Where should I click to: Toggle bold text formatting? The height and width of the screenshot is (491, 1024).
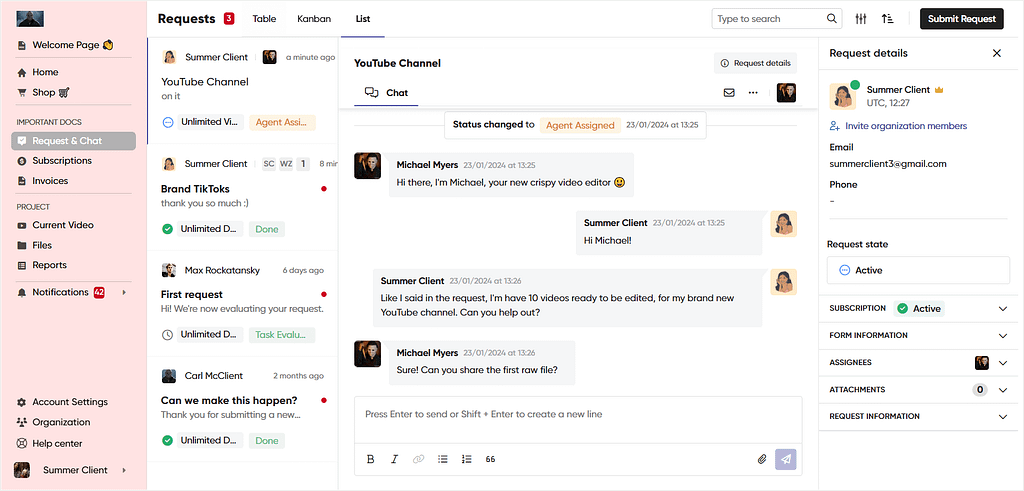point(370,459)
